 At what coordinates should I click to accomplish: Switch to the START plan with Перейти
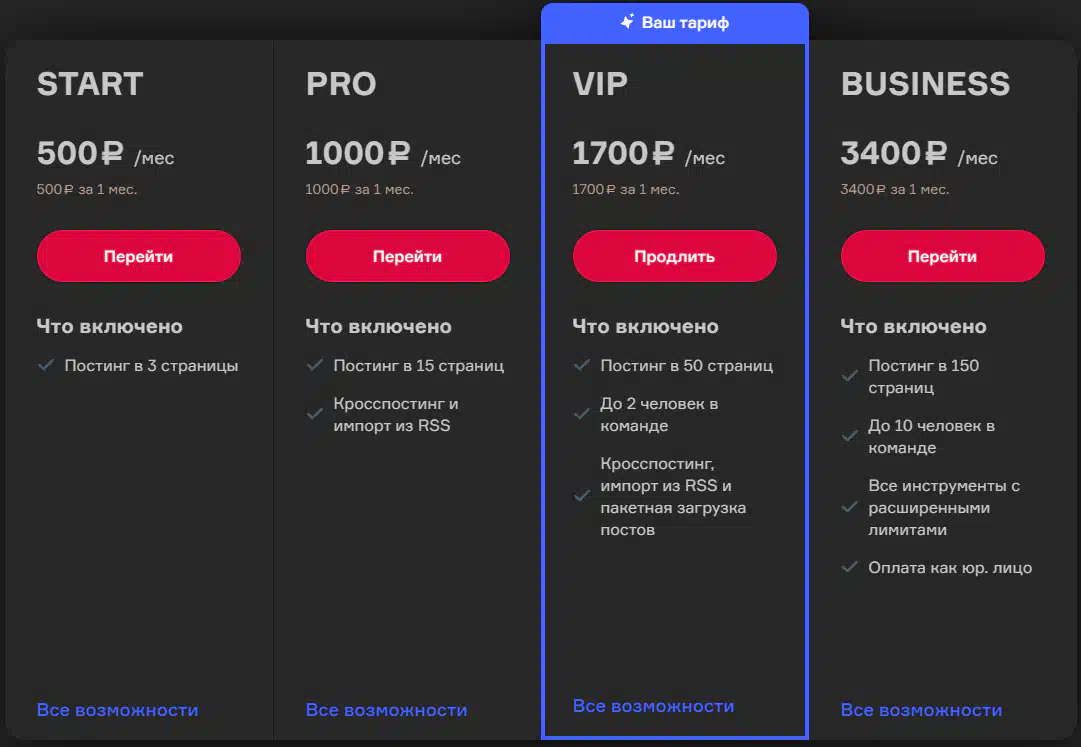pos(139,256)
